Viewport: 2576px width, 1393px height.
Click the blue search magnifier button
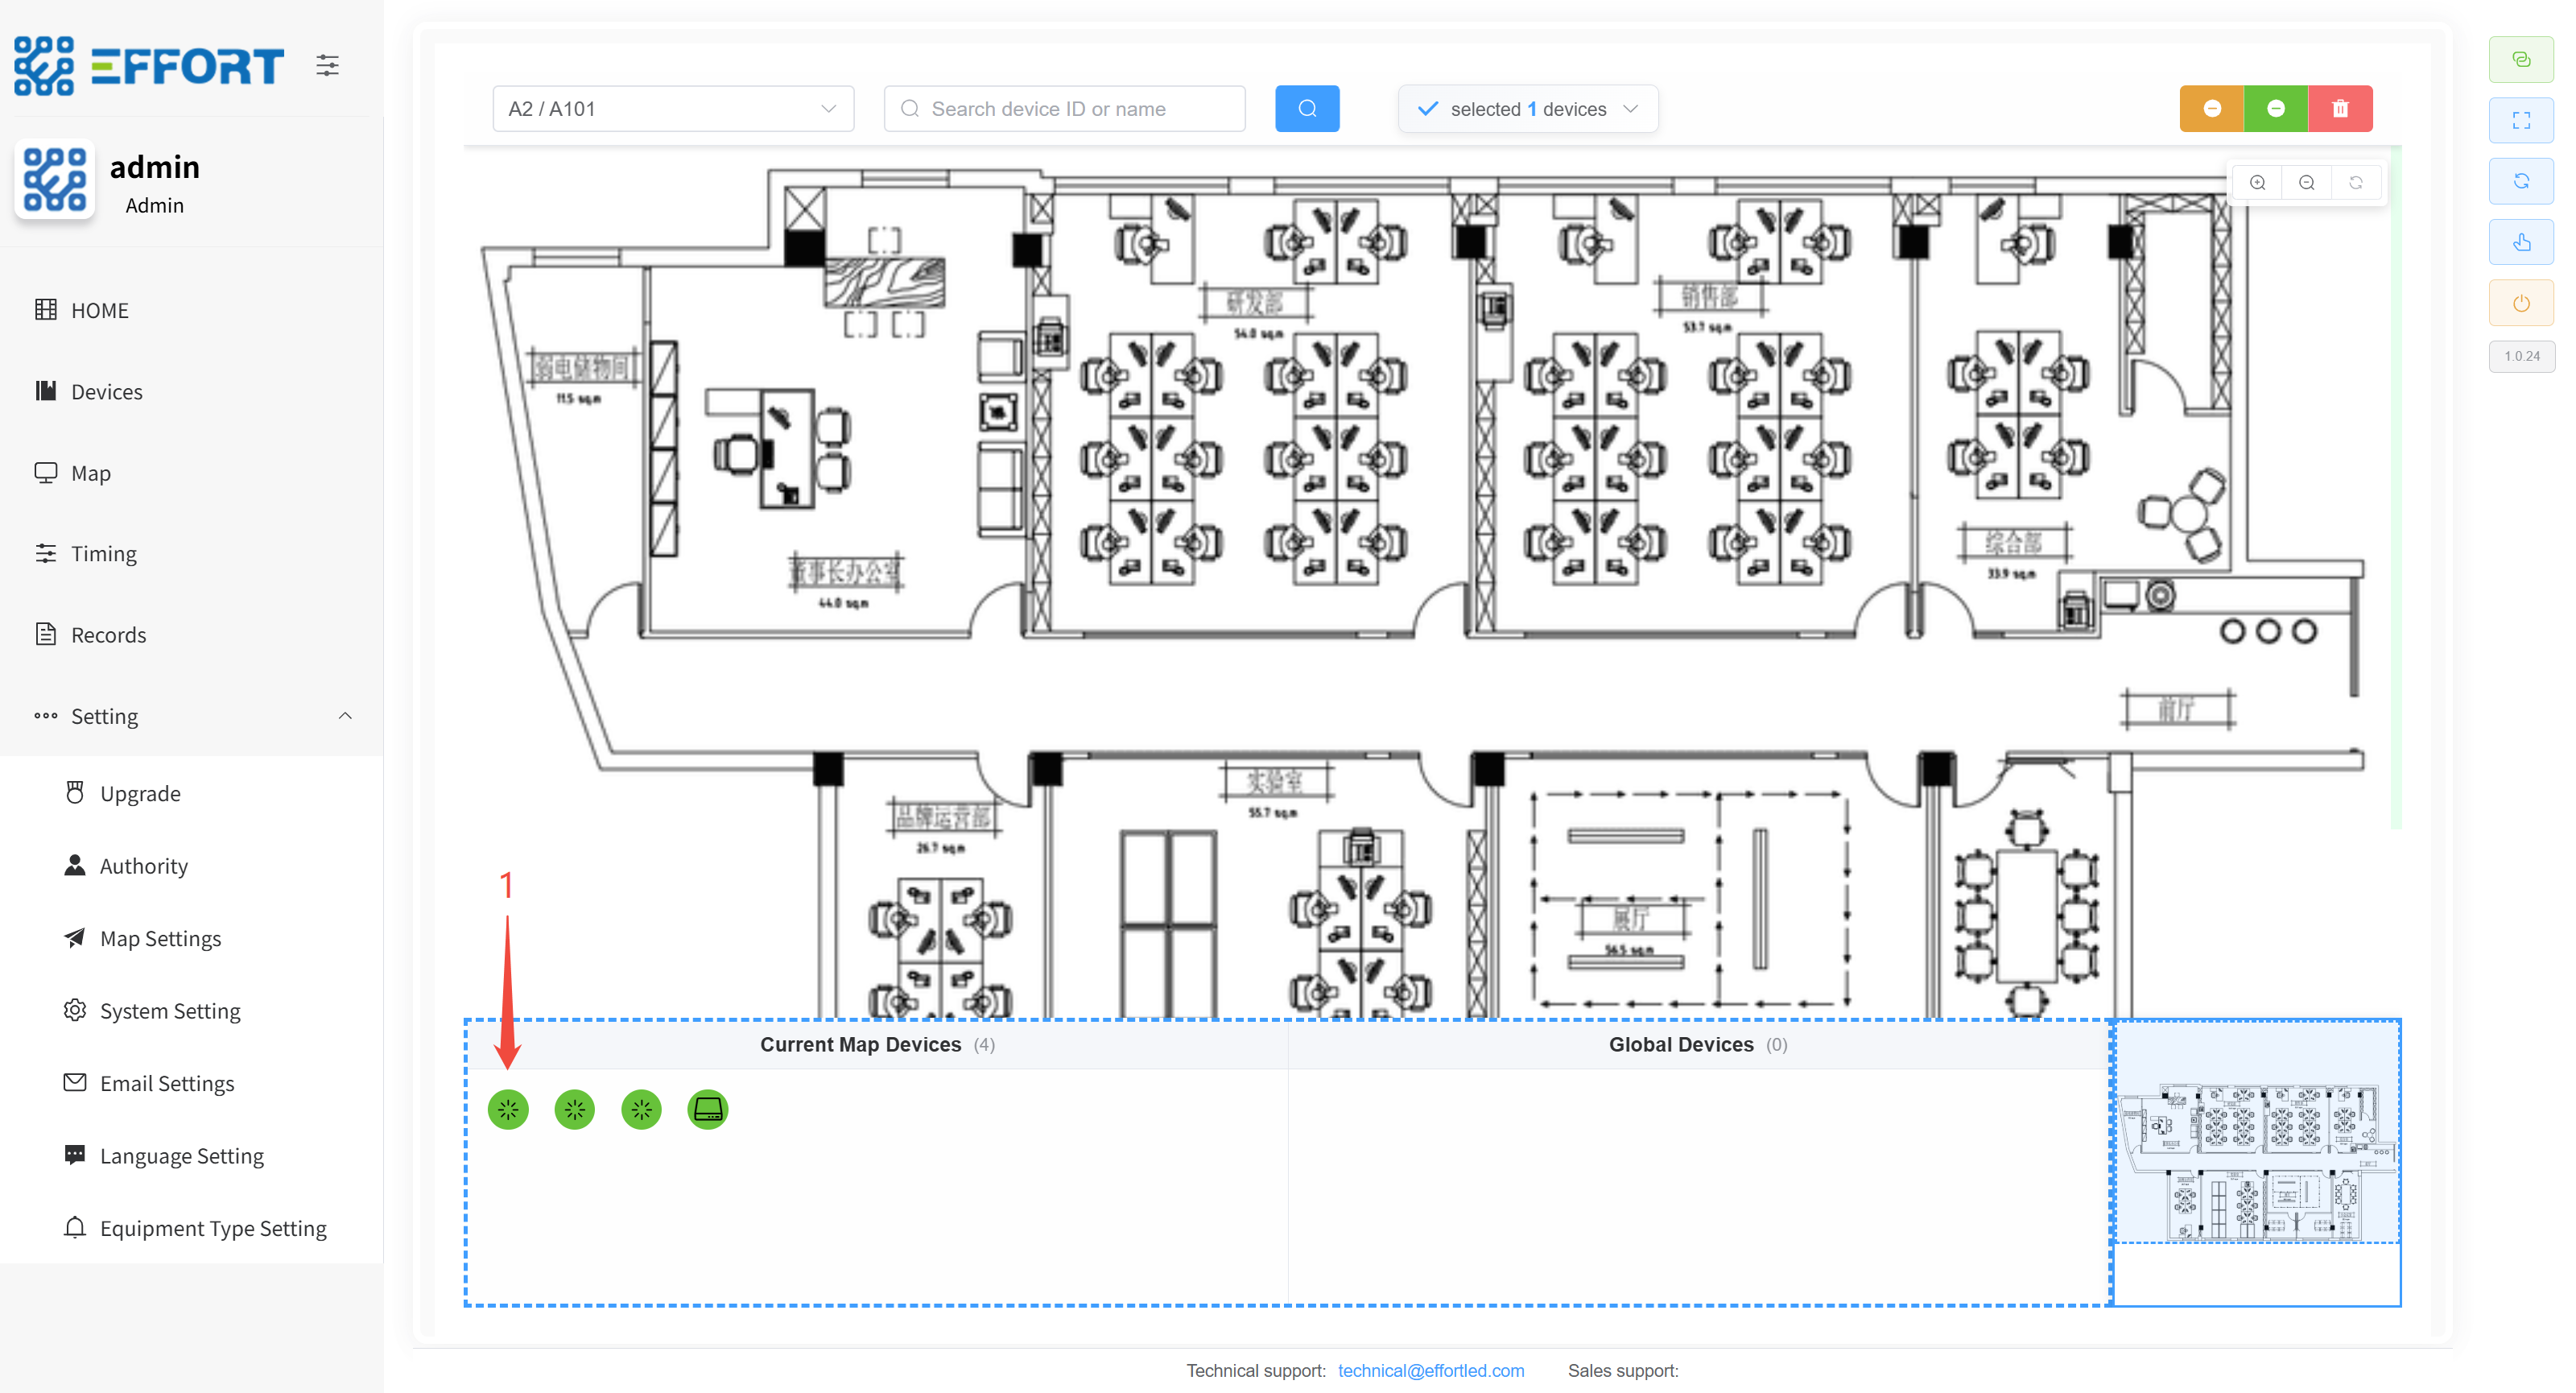point(1306,109)
